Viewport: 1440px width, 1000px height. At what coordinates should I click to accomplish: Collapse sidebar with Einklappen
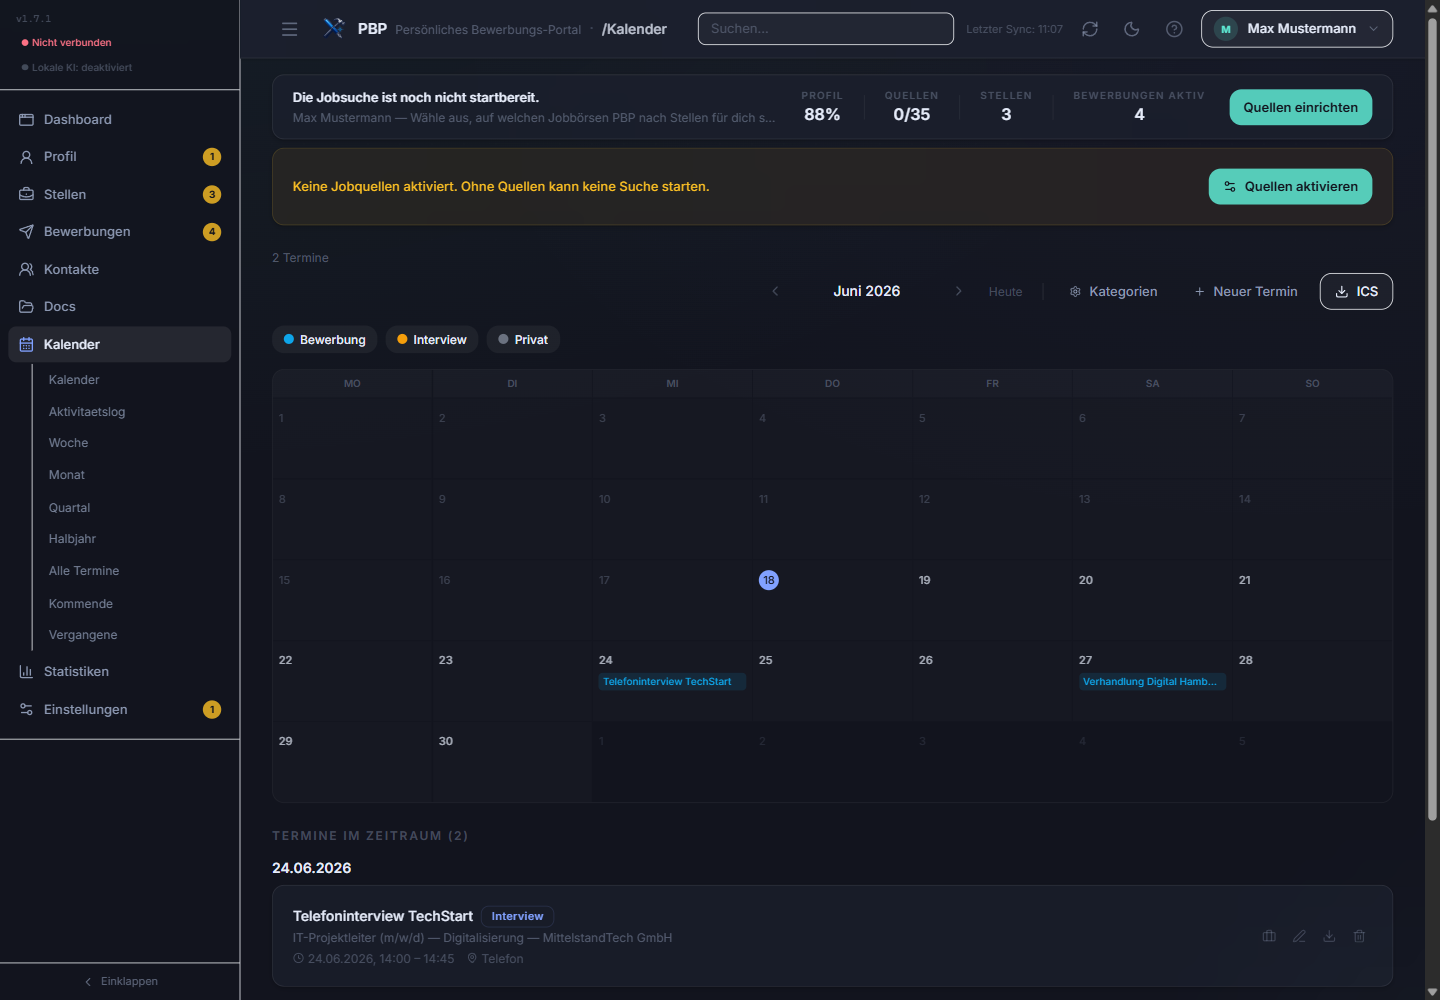pos(120,981)
